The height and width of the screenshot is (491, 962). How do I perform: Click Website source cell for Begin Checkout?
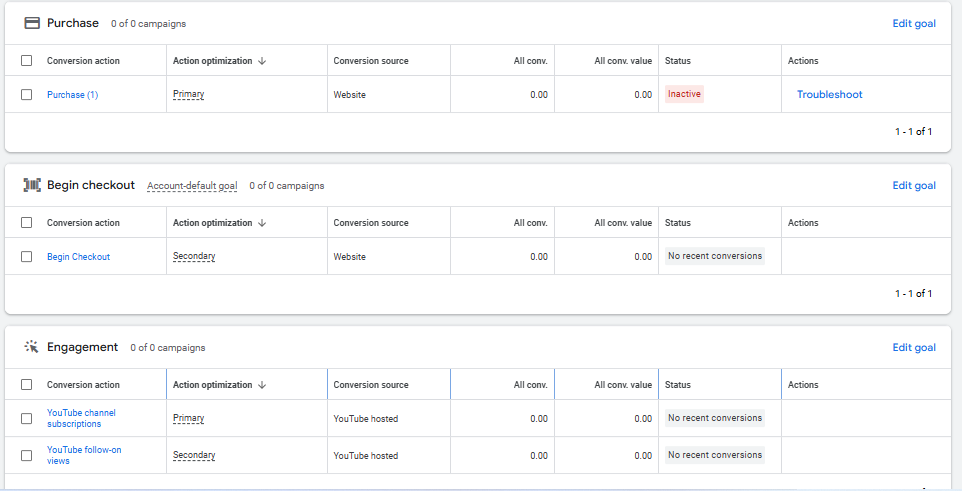click(350, 257)
